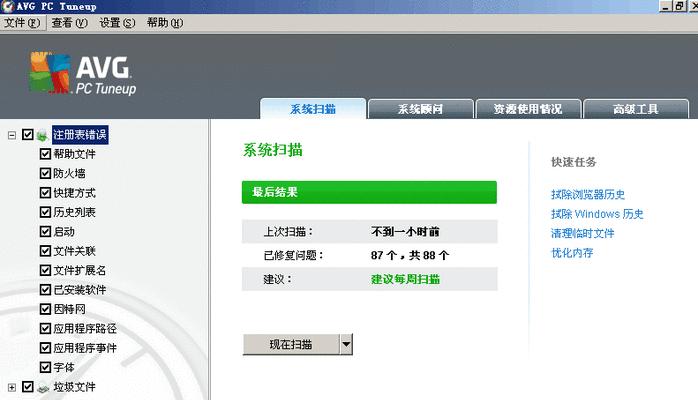Toggle the 因特网 checkbox
Screen dimensions: 698x400
[x=45, y=309]
